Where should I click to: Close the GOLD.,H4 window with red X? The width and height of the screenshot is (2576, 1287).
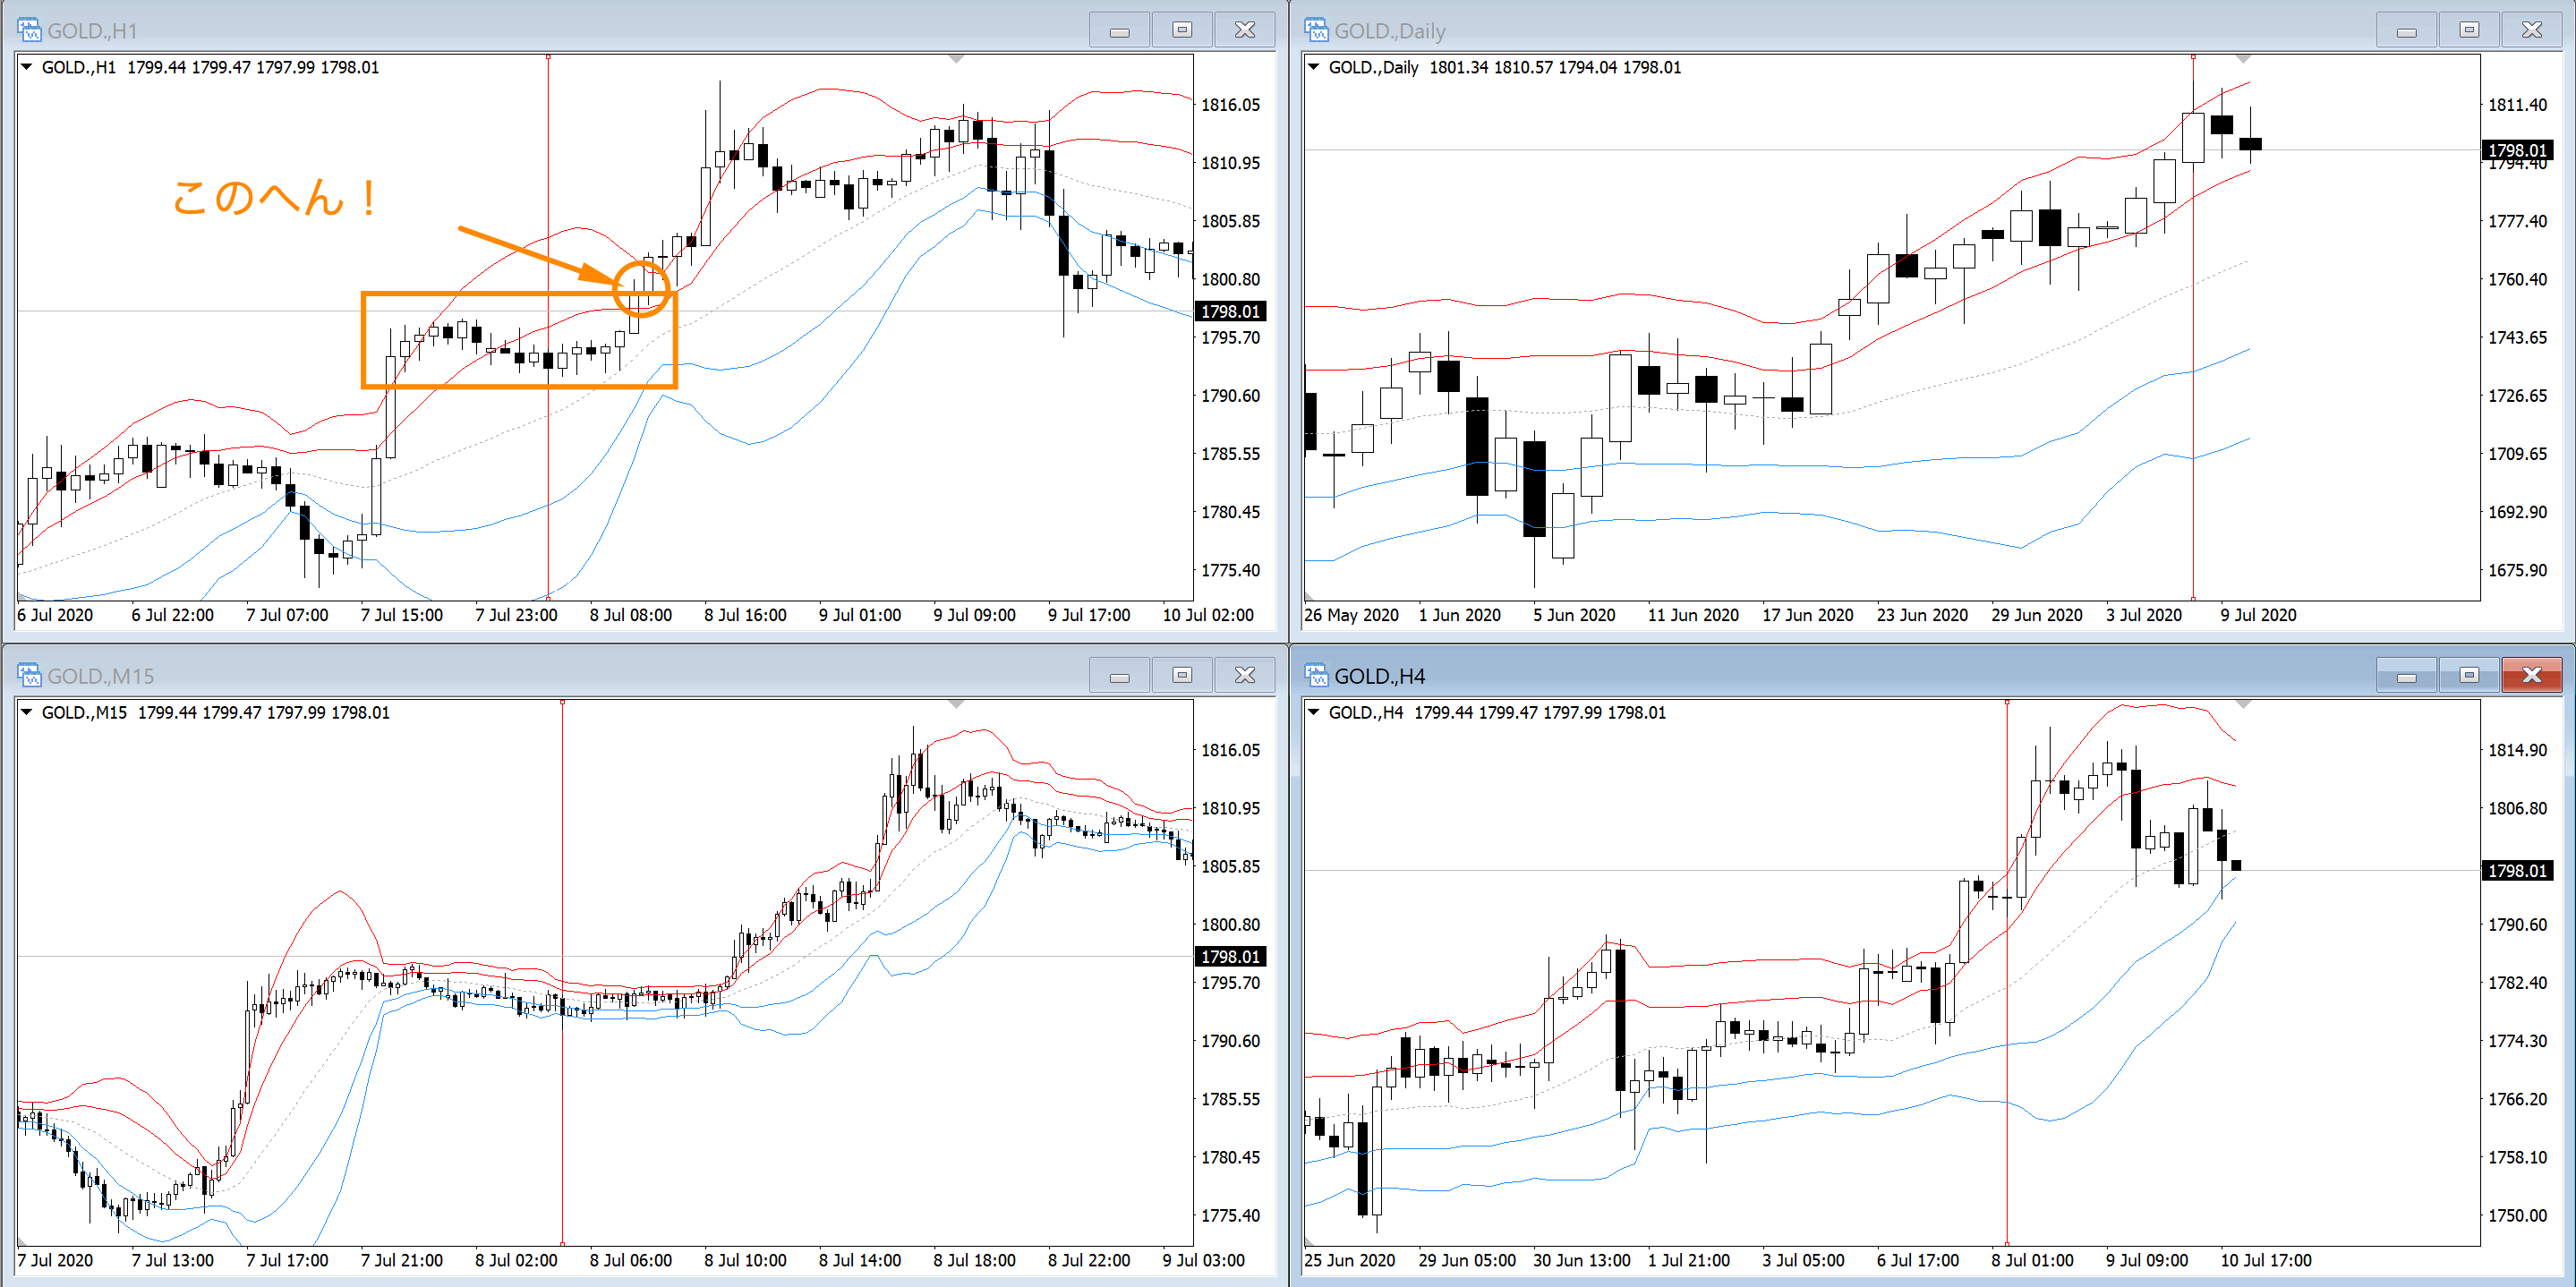pos(2531,675)
